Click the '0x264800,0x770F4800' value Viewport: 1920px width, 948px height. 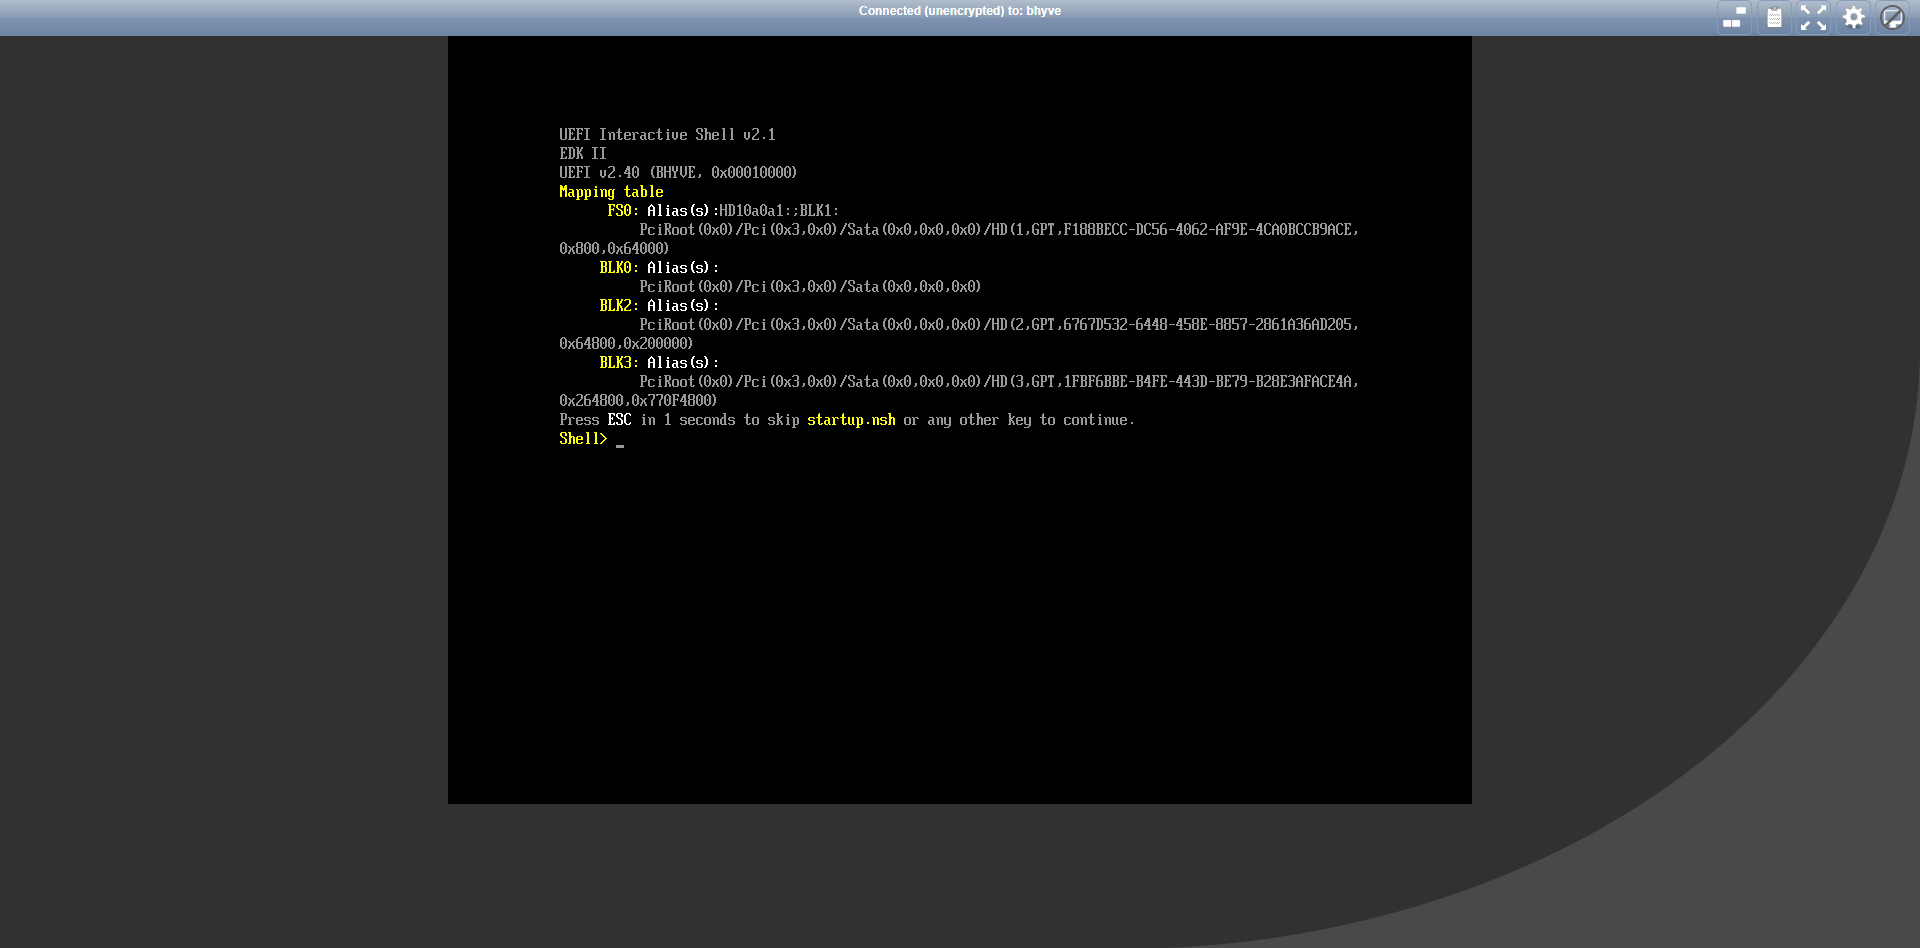[638, 401]
